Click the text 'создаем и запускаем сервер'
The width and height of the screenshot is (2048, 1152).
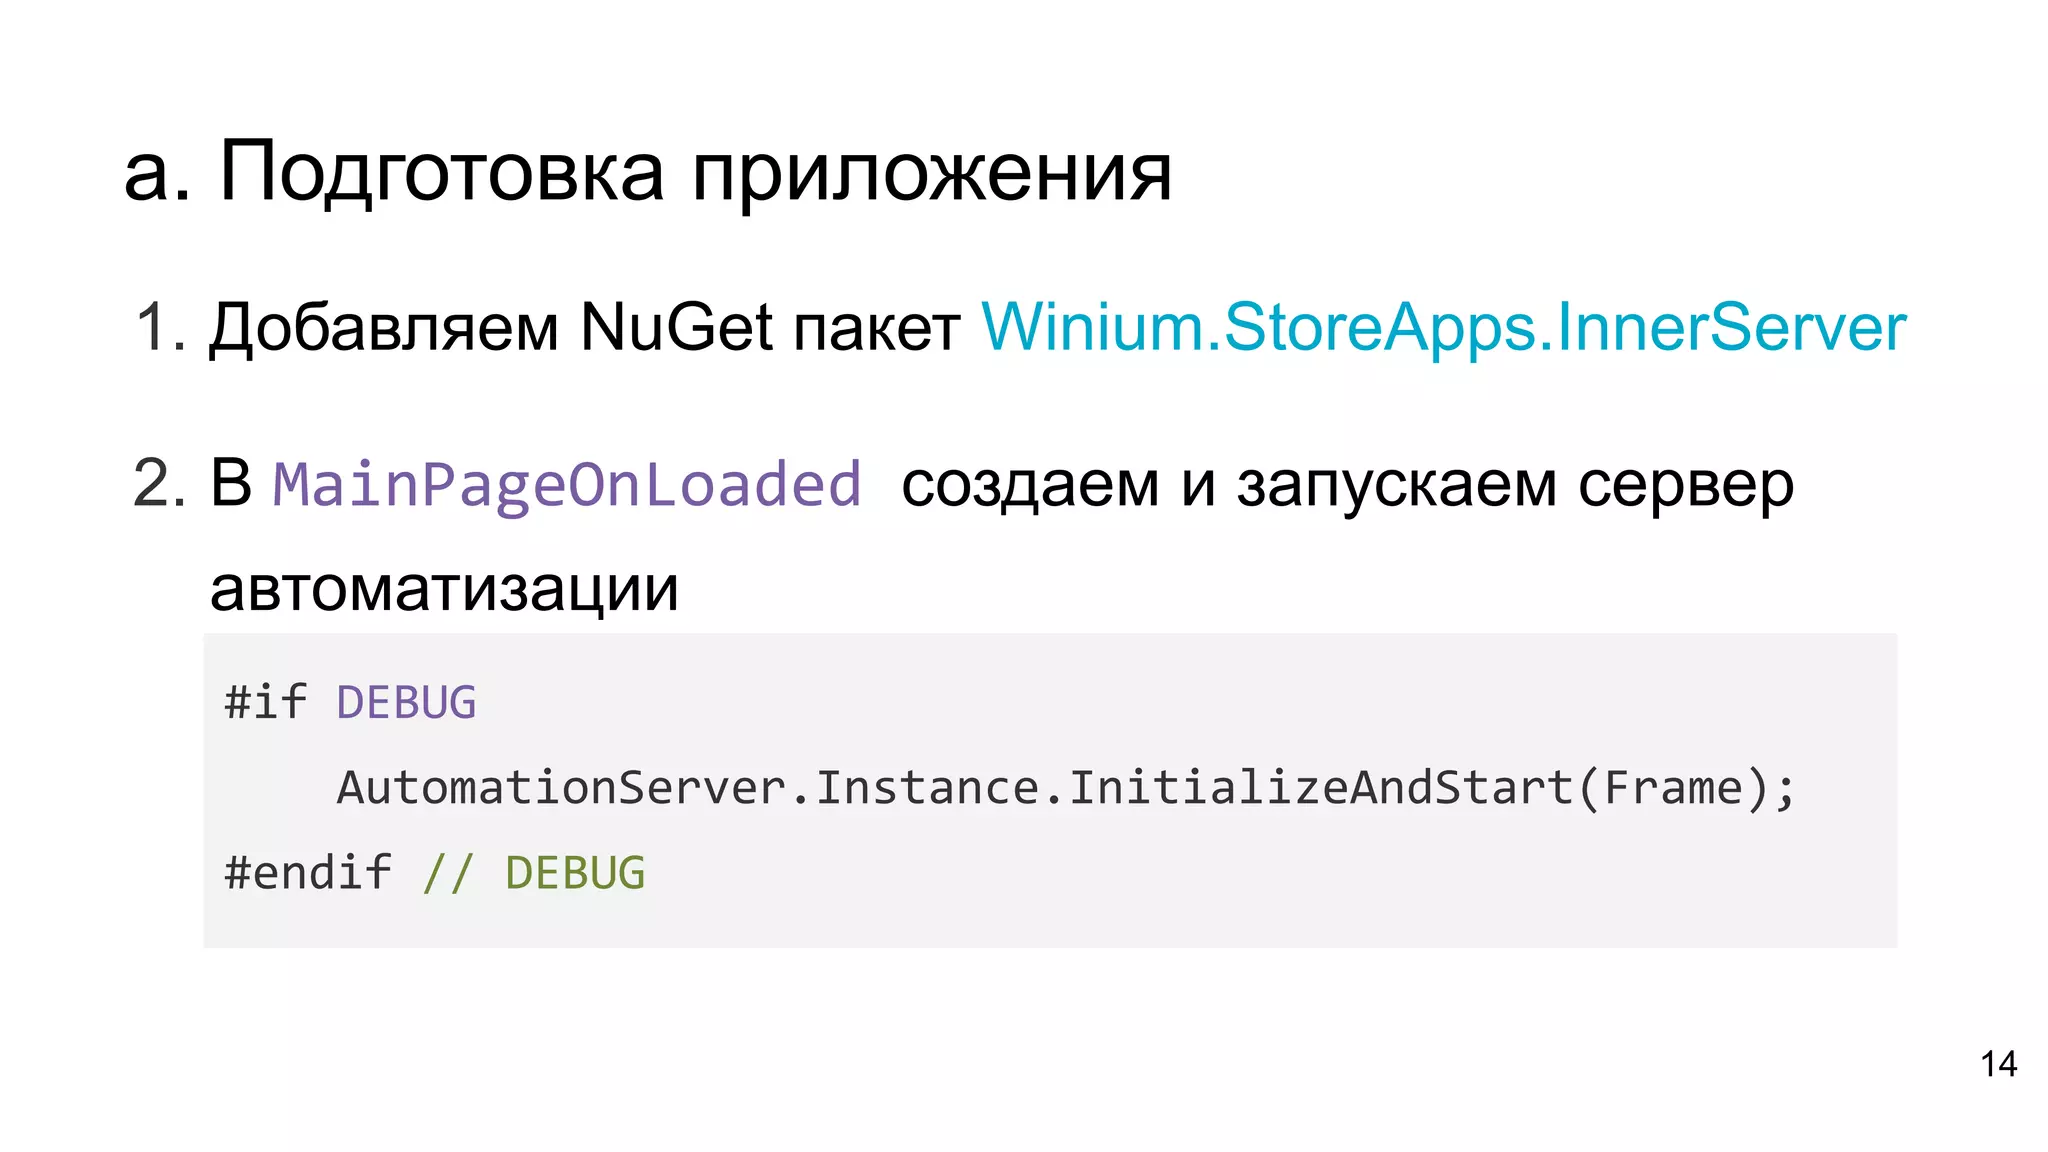[x=1347, y=486]
